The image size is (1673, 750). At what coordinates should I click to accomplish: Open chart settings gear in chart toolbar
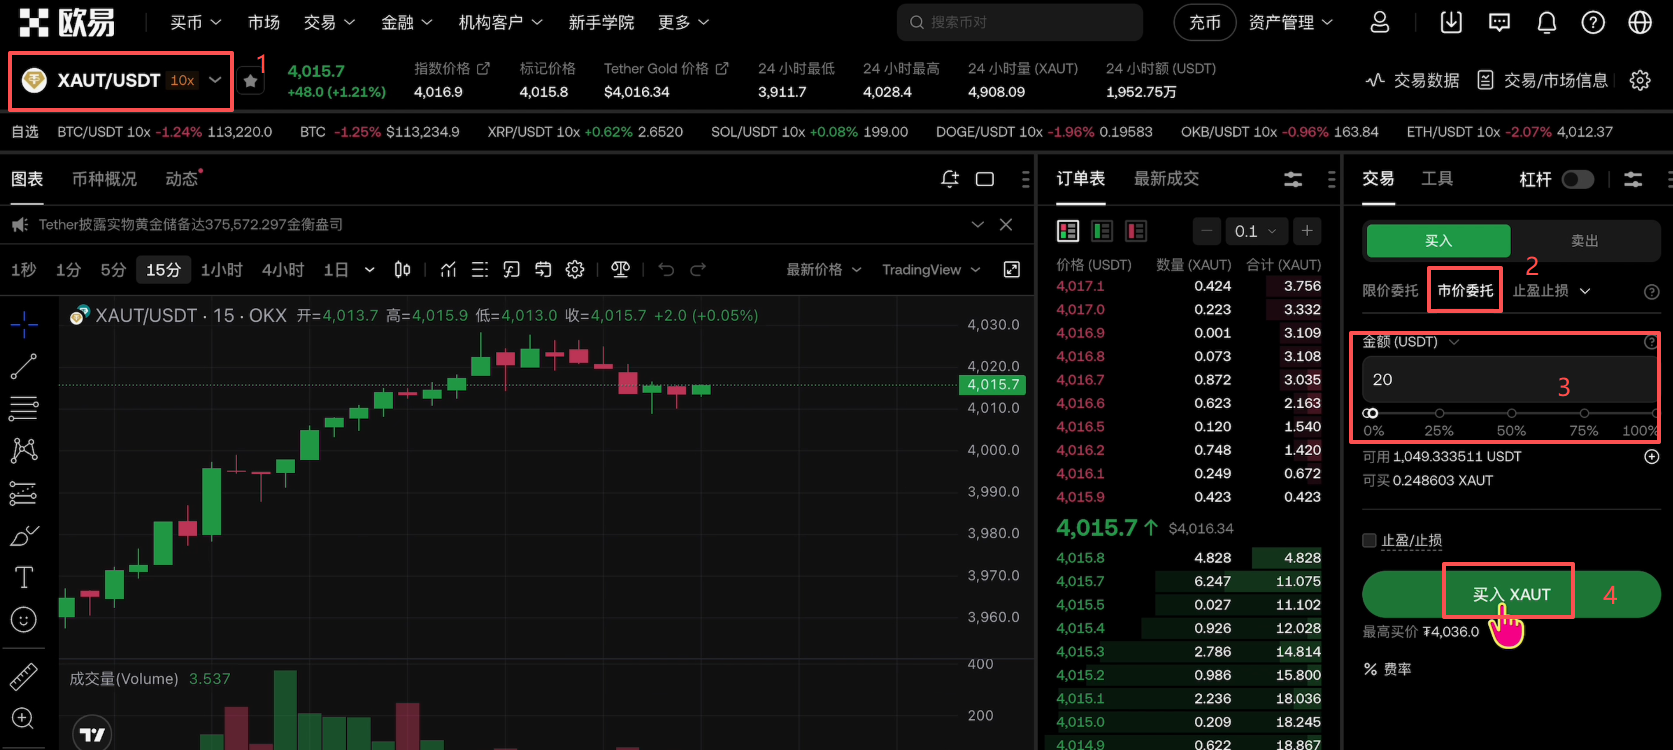[575, 270]
